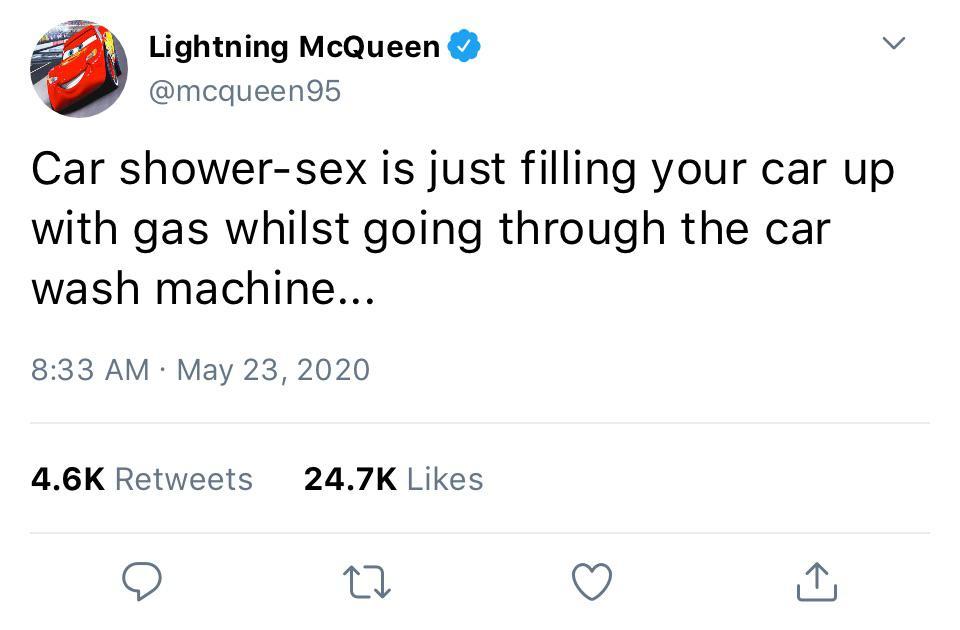Click the 'wash machine...' tweet line

[203, 288]
